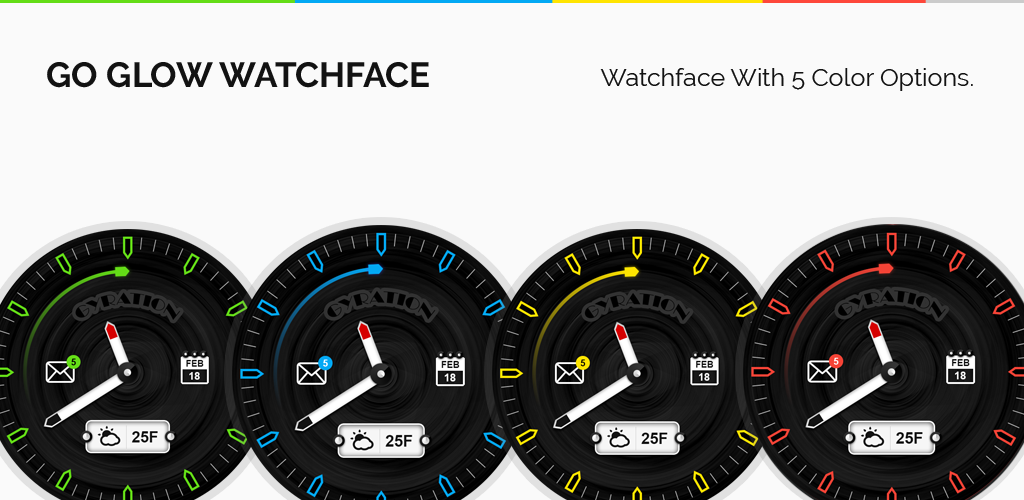Open FEB 18 calendar icon on red watchface
The image size is (1024, 500).
click(960, 368)
